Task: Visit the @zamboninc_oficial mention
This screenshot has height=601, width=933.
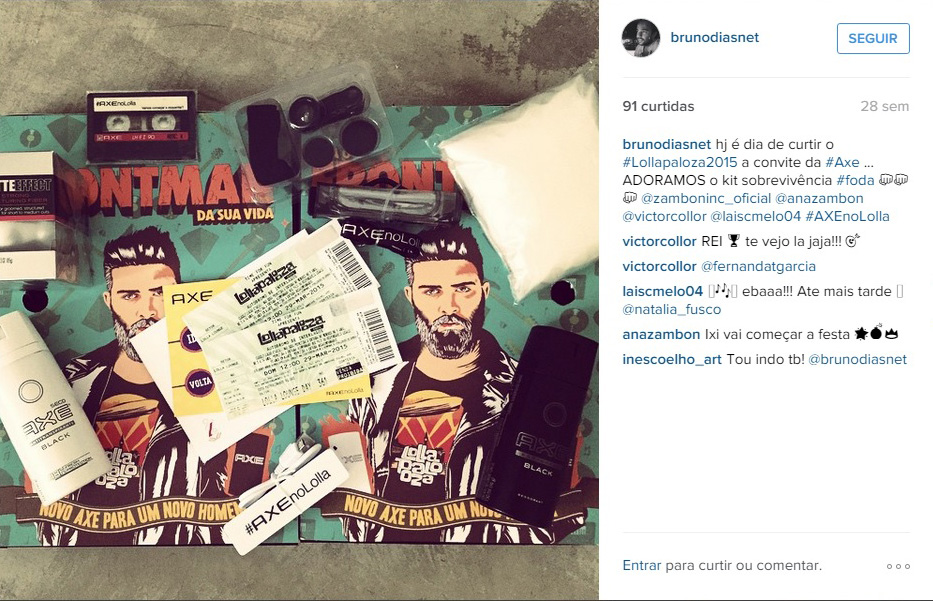Action: click(x=706, y=198)
